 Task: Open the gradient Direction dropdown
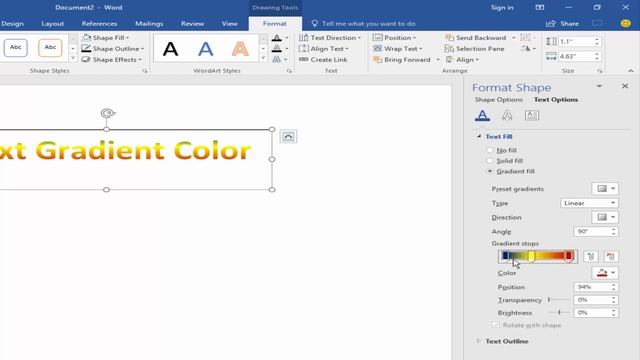point(605,217)
